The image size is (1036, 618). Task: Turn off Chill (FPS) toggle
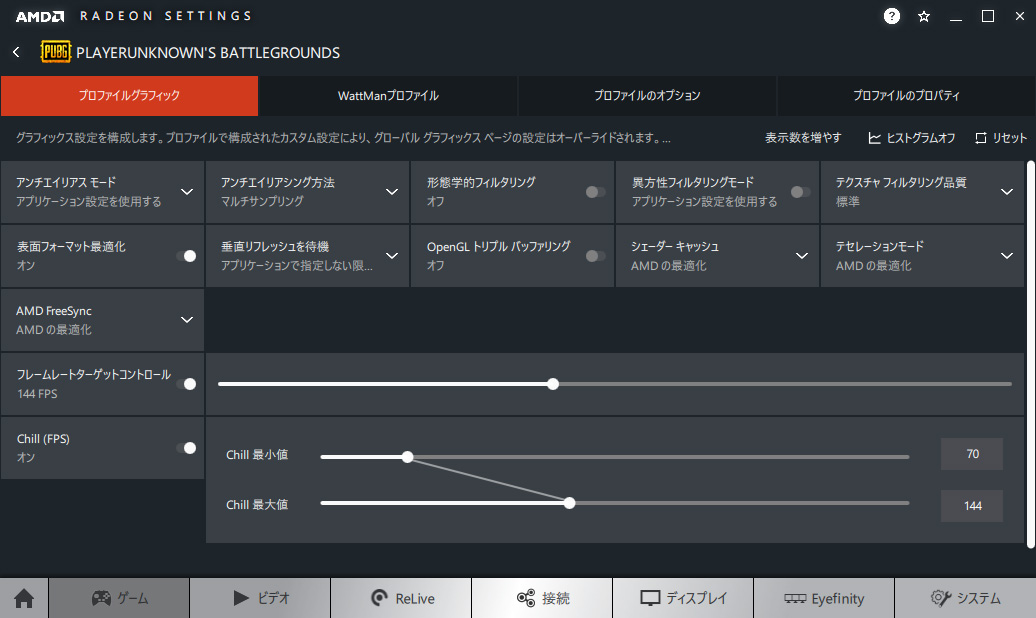pyautogui.click(x=186, y=448)
